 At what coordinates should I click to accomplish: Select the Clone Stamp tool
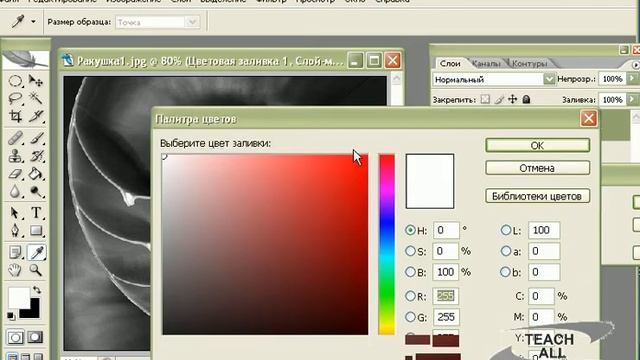15,156
